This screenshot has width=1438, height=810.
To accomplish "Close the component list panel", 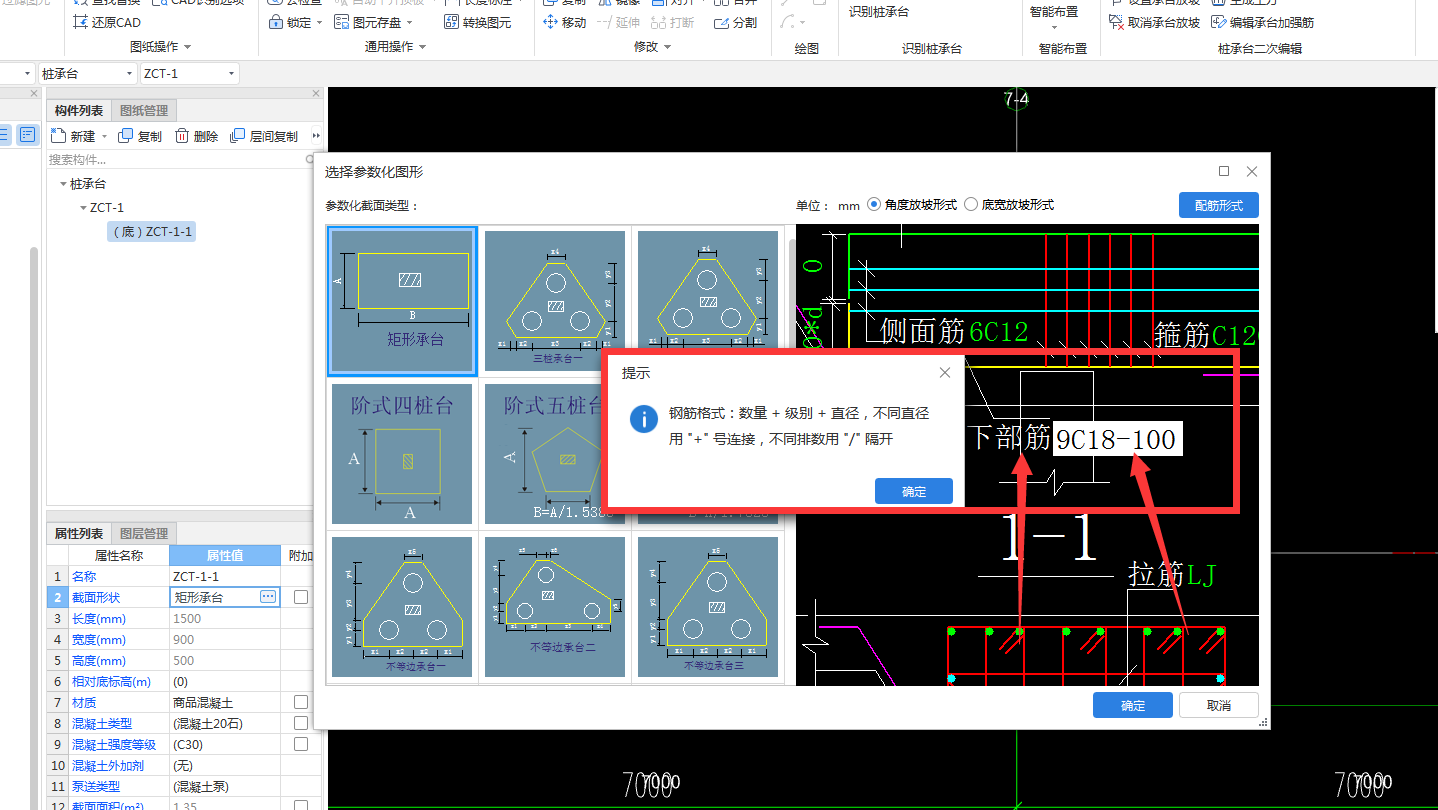I will (316, 94).
